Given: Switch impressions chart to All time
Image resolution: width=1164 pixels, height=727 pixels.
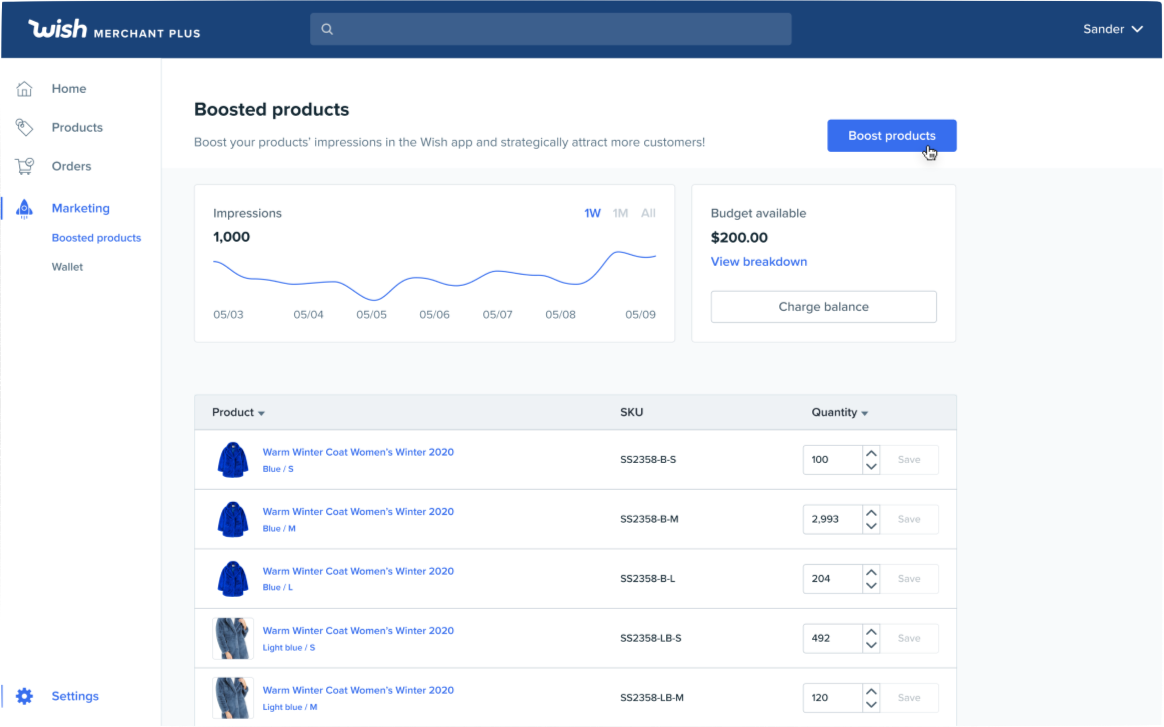Looking at the screenshot, I should tap(648, 213).
